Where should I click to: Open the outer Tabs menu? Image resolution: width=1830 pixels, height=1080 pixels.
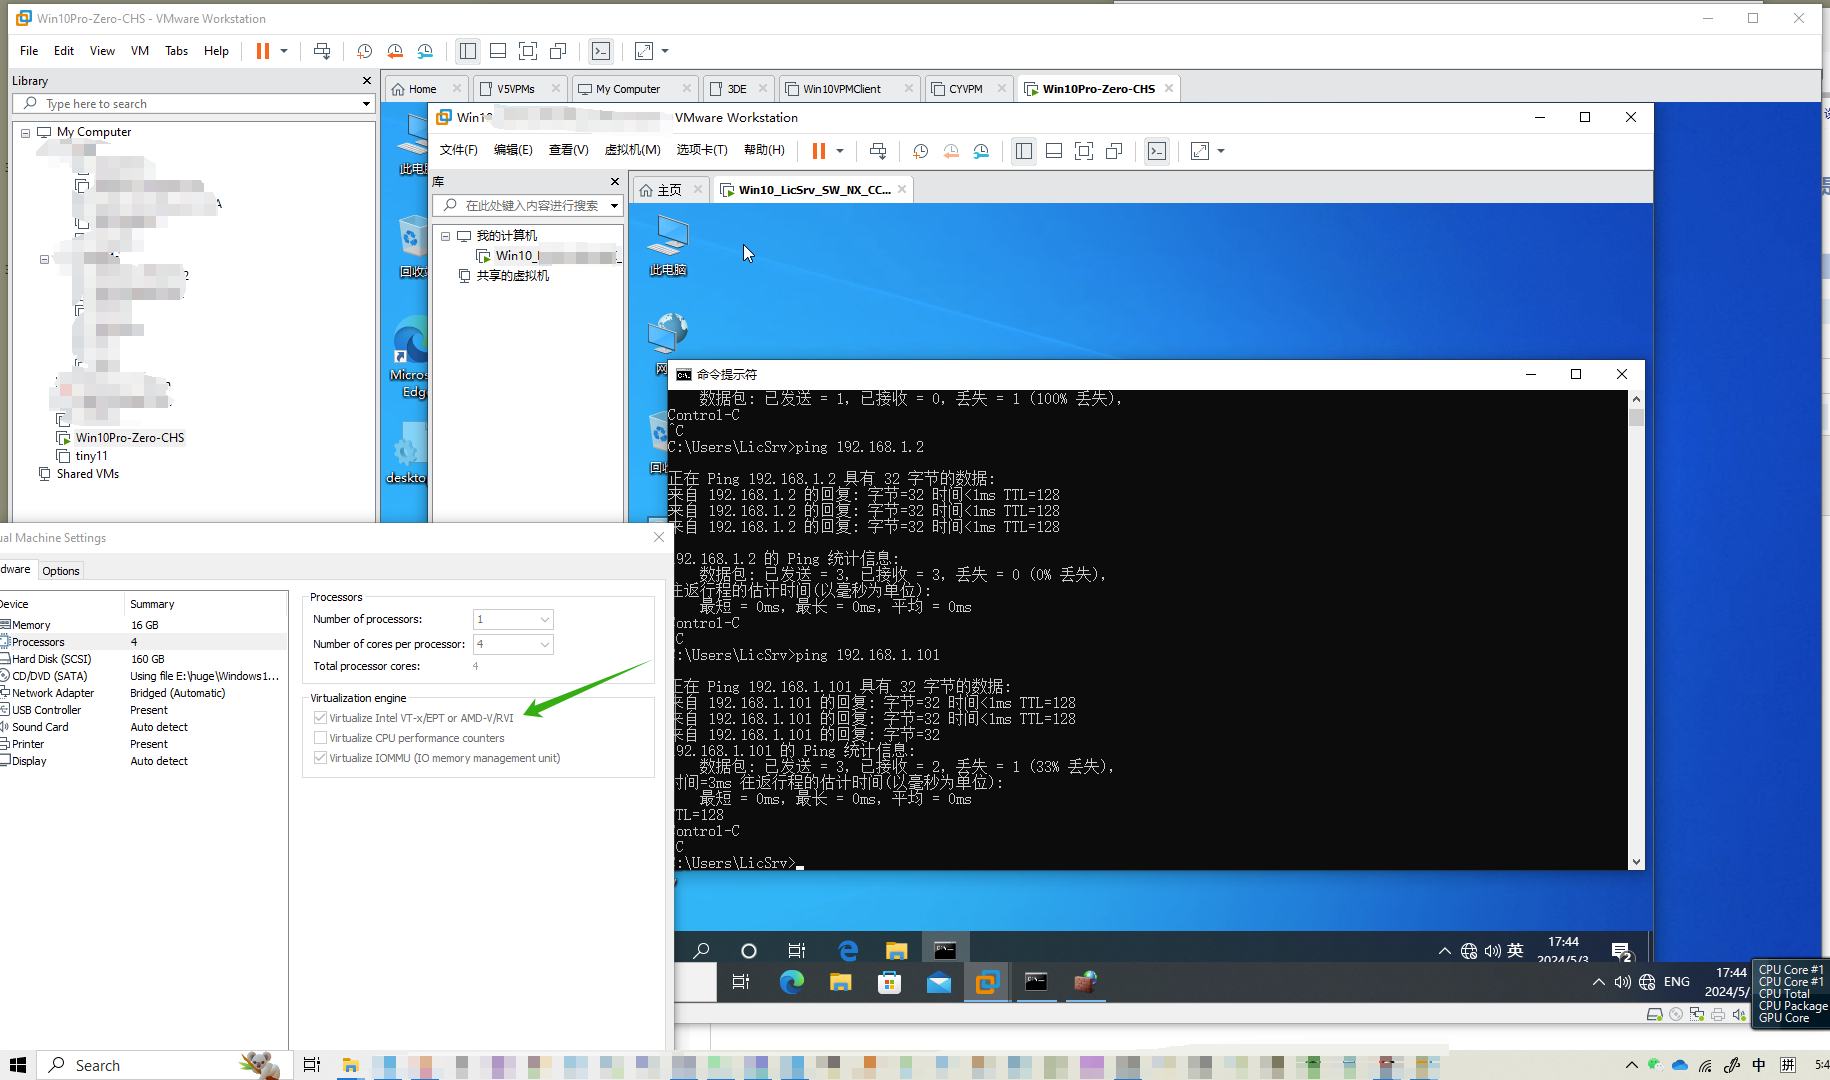click(177, 51)
